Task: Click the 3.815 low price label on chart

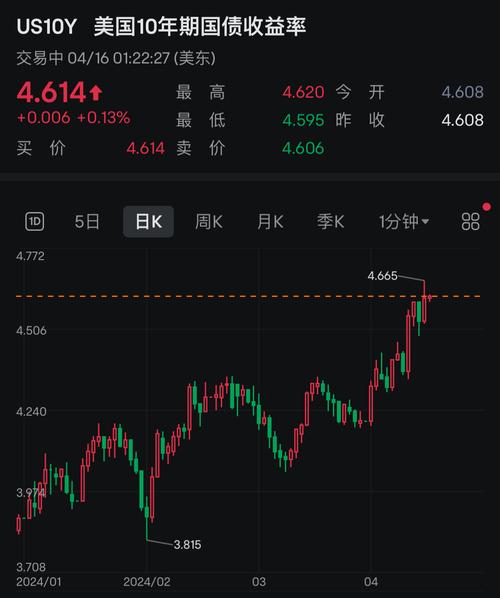Action: 187,544
